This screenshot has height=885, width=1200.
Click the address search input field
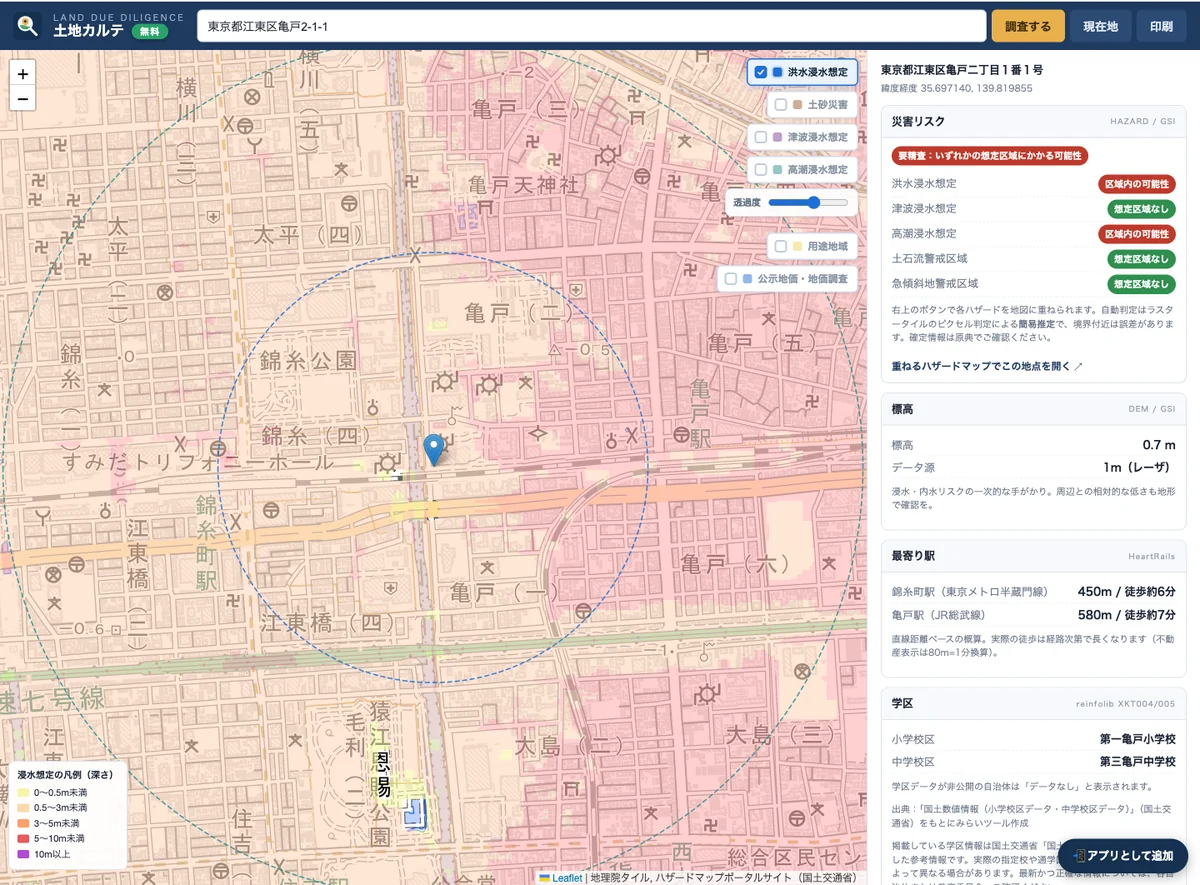point(592,26)
